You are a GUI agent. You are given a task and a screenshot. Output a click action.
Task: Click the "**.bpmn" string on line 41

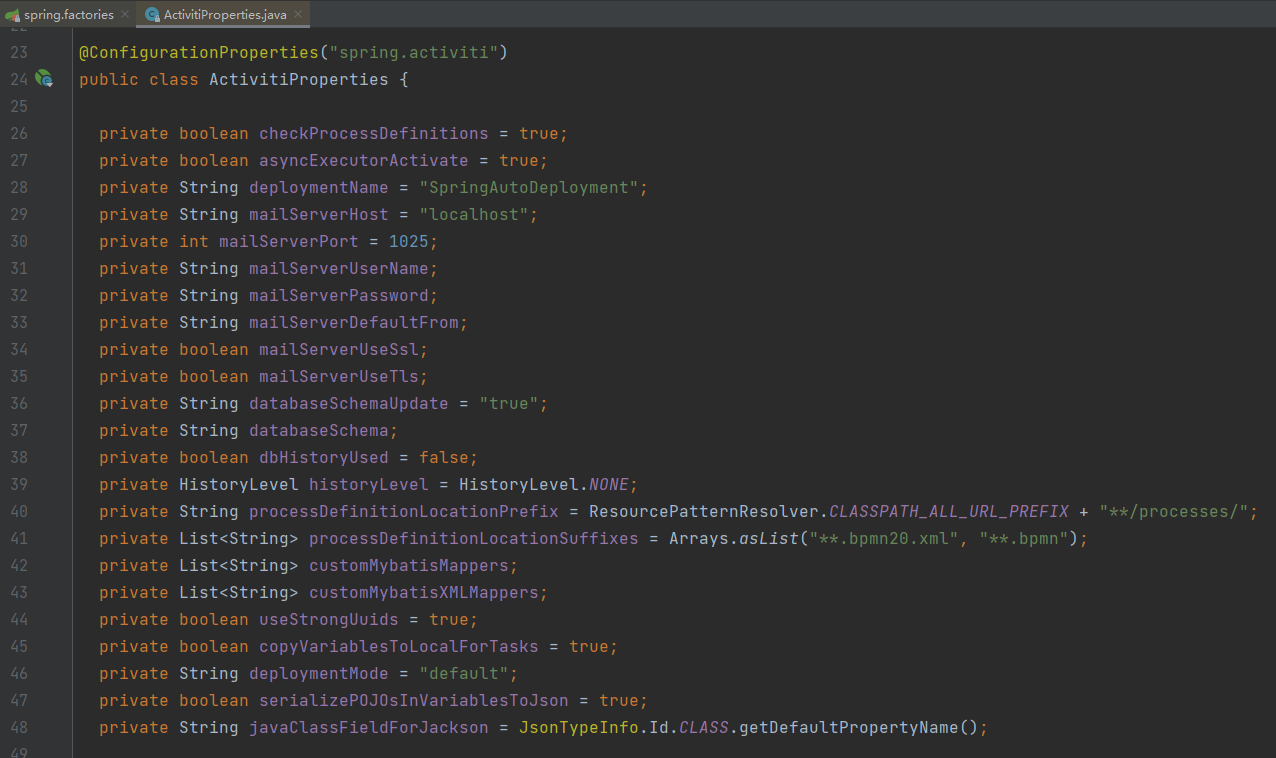(x=1024, y=538)
